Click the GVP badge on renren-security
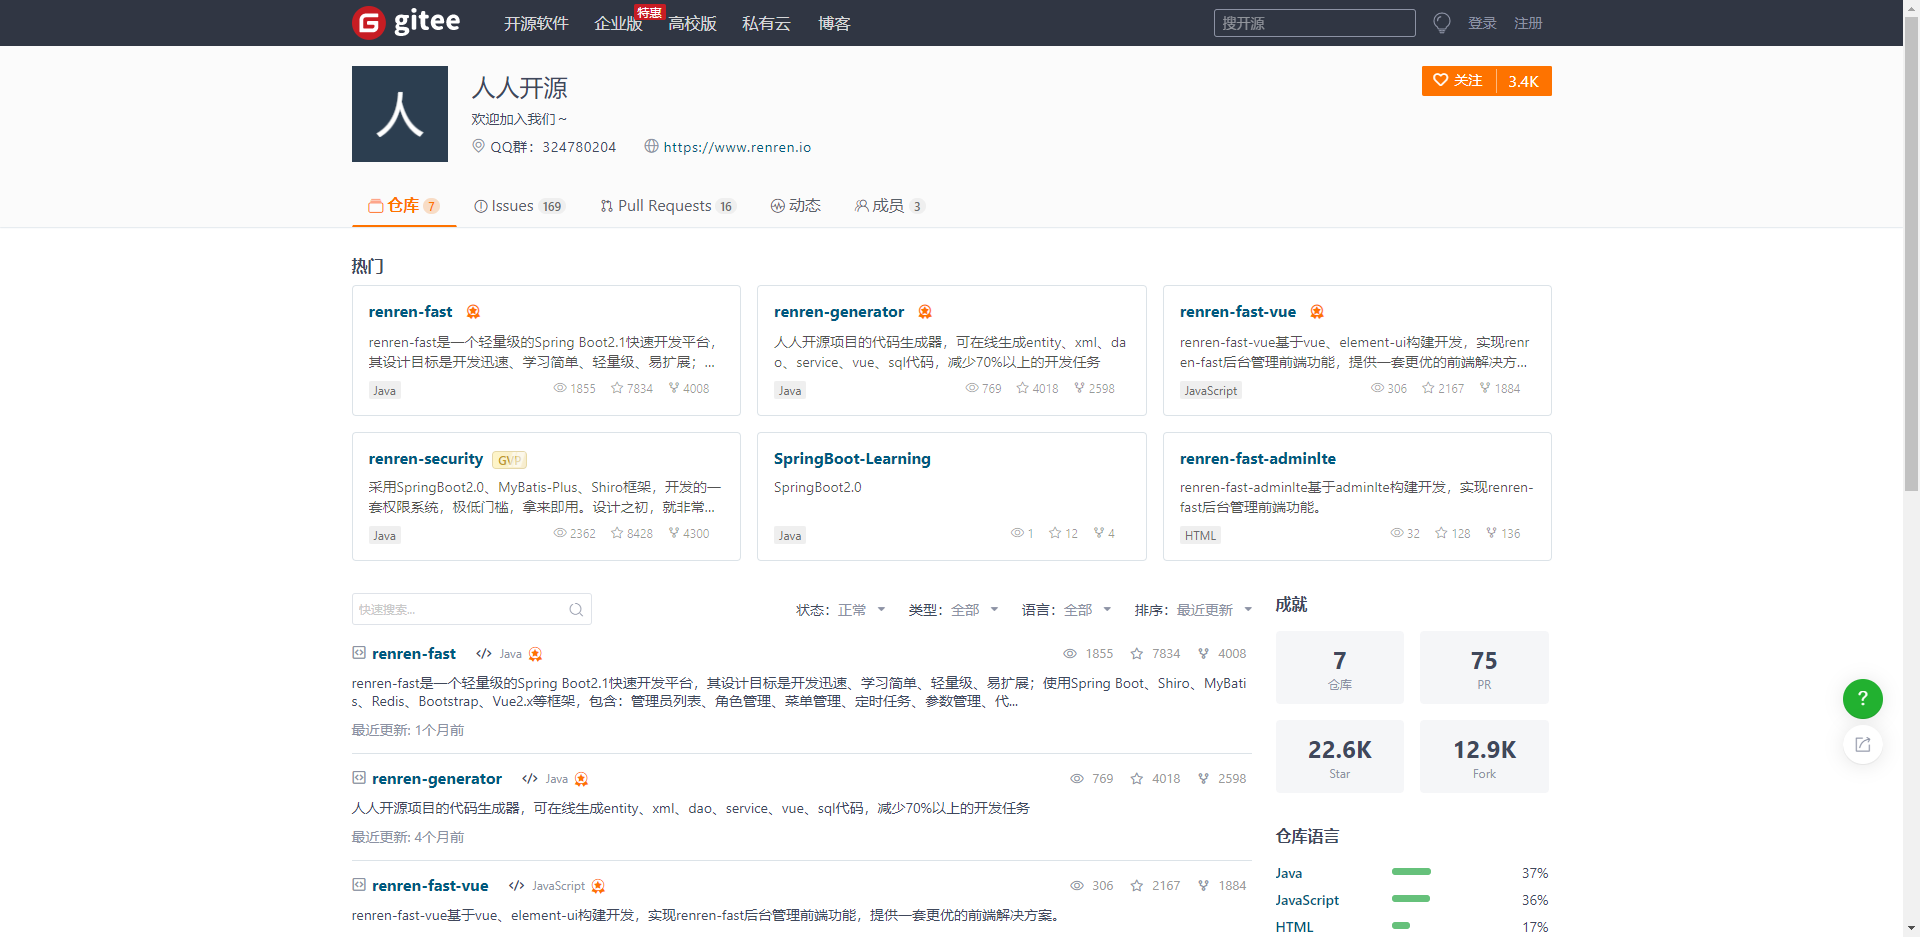Image resolution: width=1920 pixels, height=937 pixels. click(x=509, y=460)
